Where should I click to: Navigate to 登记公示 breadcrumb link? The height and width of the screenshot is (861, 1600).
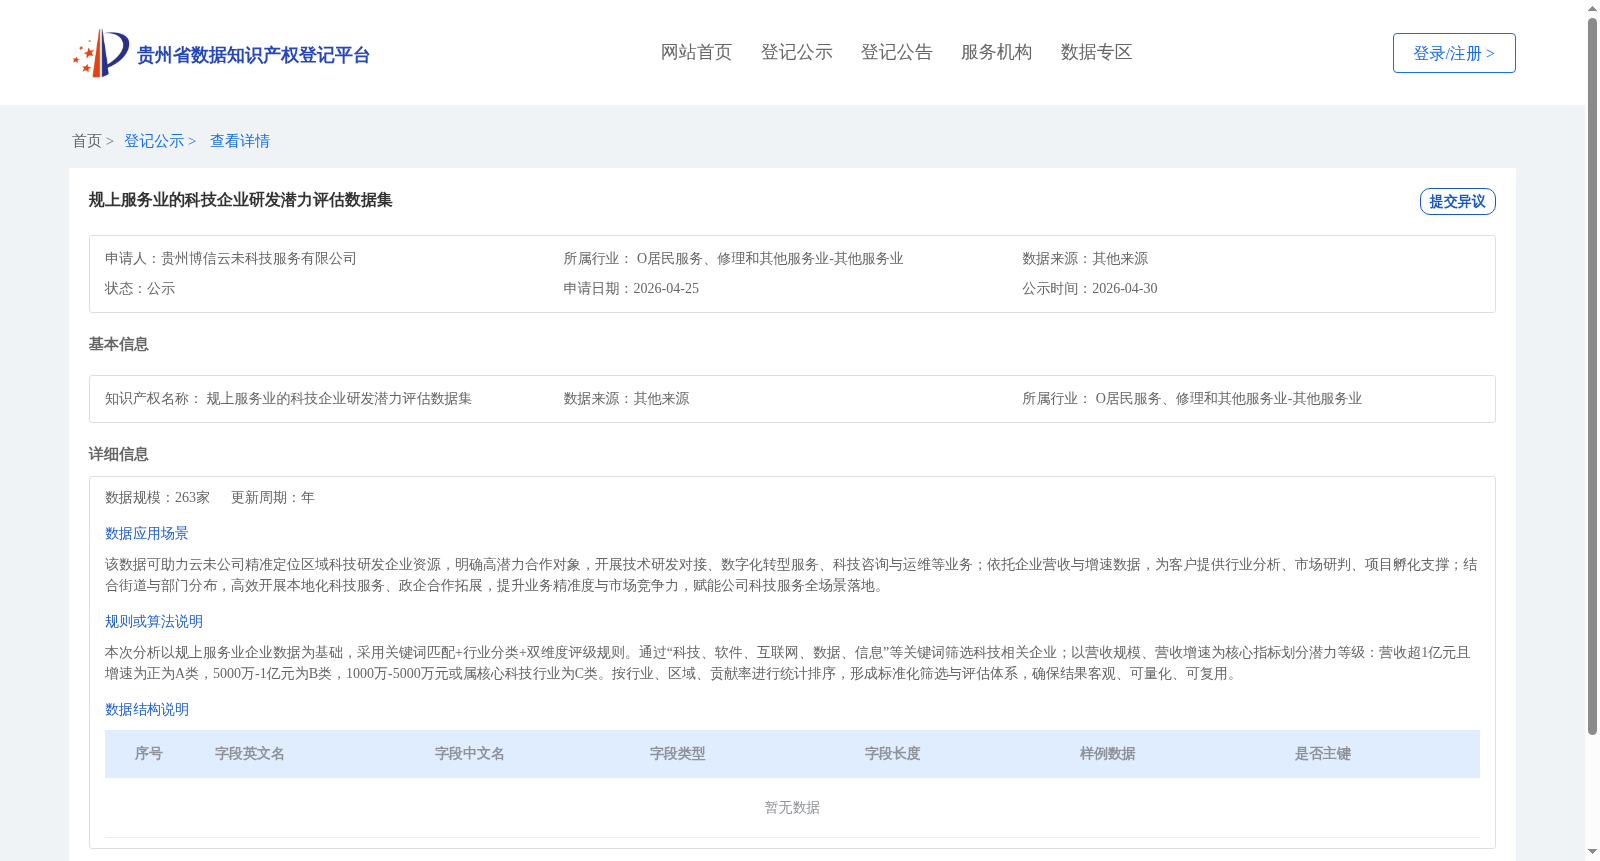point(154,141)
